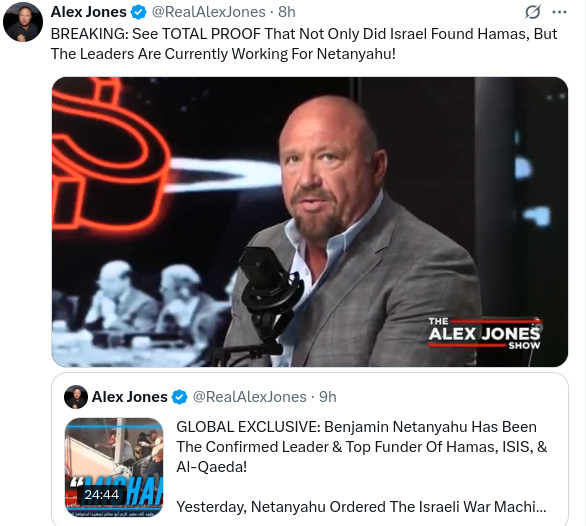Open the Alex Jones name in the quoted post

[130, 397]
